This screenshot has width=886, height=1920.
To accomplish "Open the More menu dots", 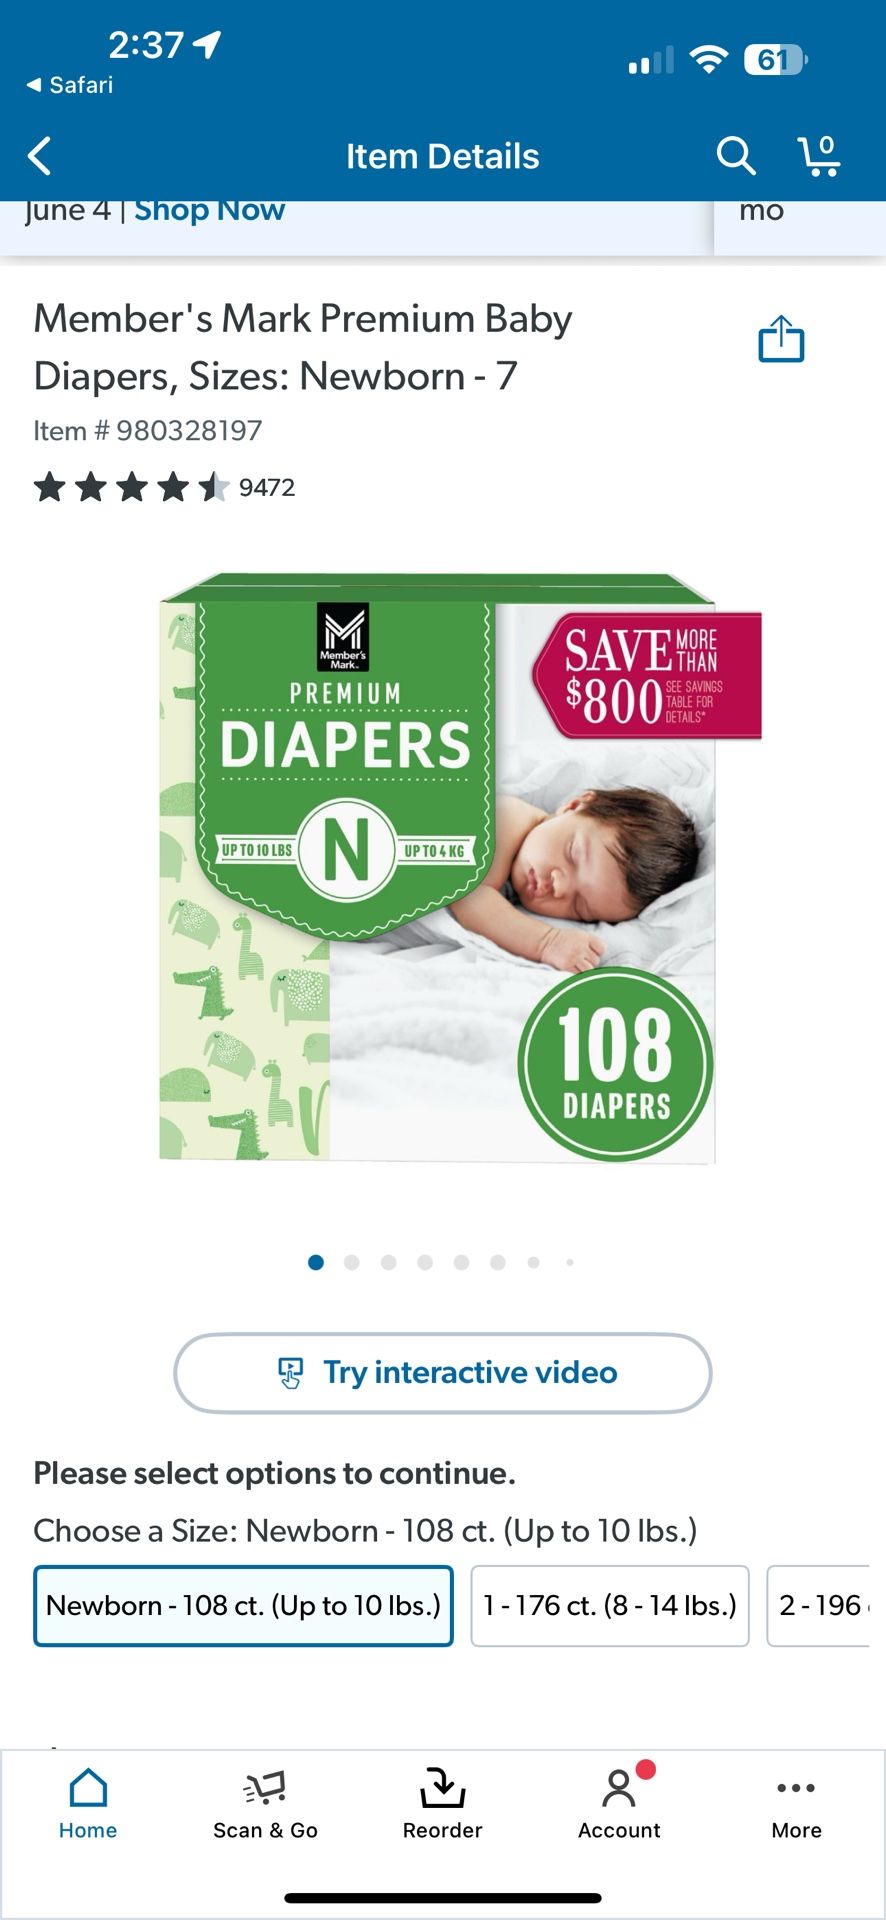I will tap(796, 1804).
